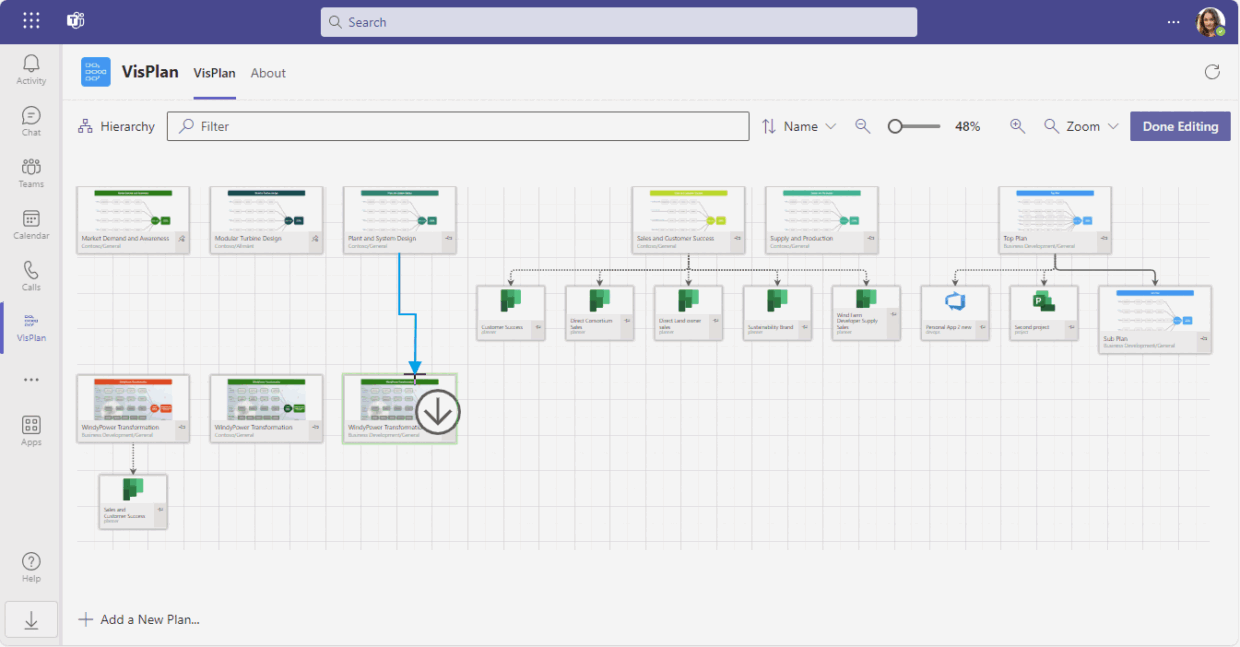Click the zoom-out magnifier icon
The width and height of the screenshot is (1240, 647).
click(862, 126)
